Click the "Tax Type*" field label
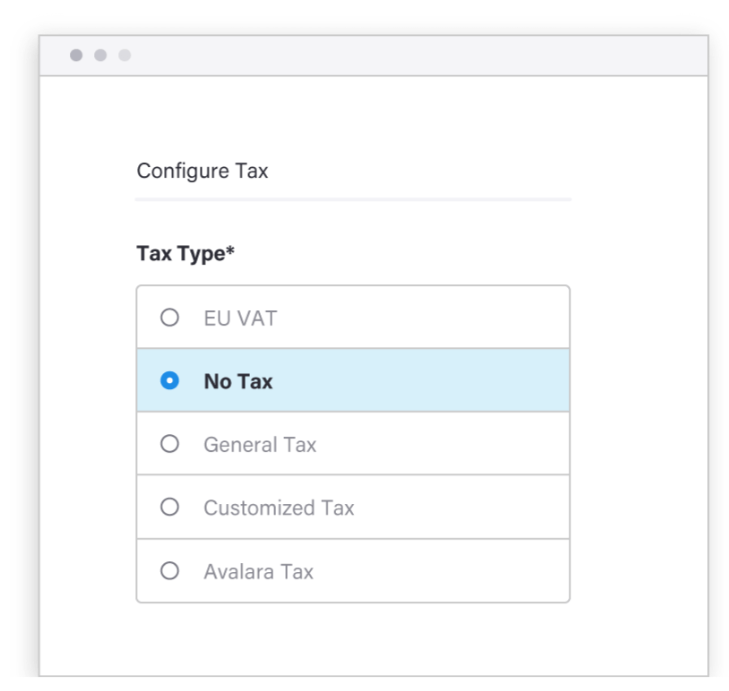This screenshot has width=729, height=691. coord(185,254)
